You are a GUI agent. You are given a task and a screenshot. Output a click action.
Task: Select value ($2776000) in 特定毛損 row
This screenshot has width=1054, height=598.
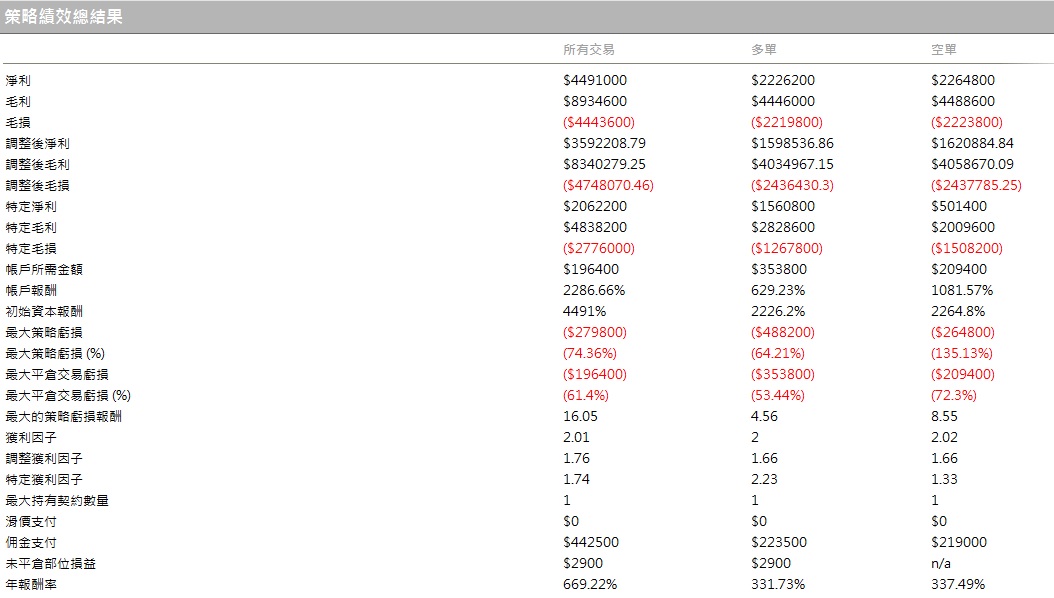pos(599,249)
